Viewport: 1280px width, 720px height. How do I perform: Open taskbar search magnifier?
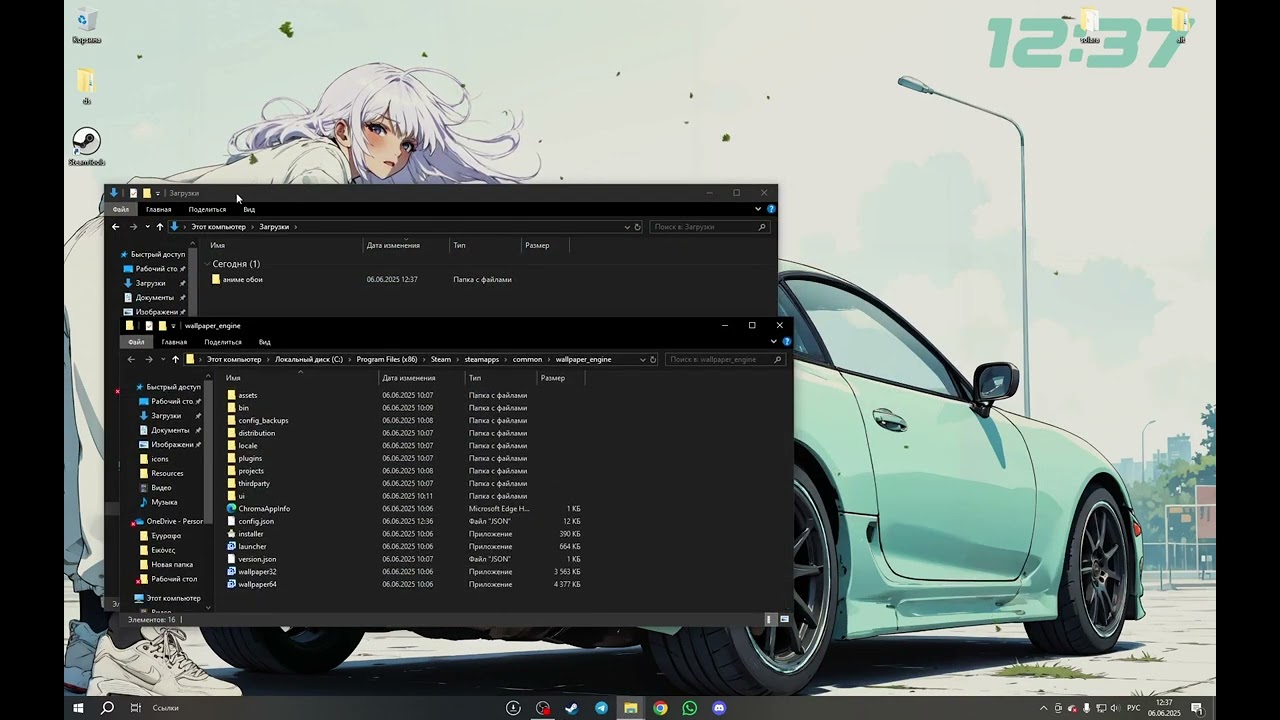[x=107, y=708]
